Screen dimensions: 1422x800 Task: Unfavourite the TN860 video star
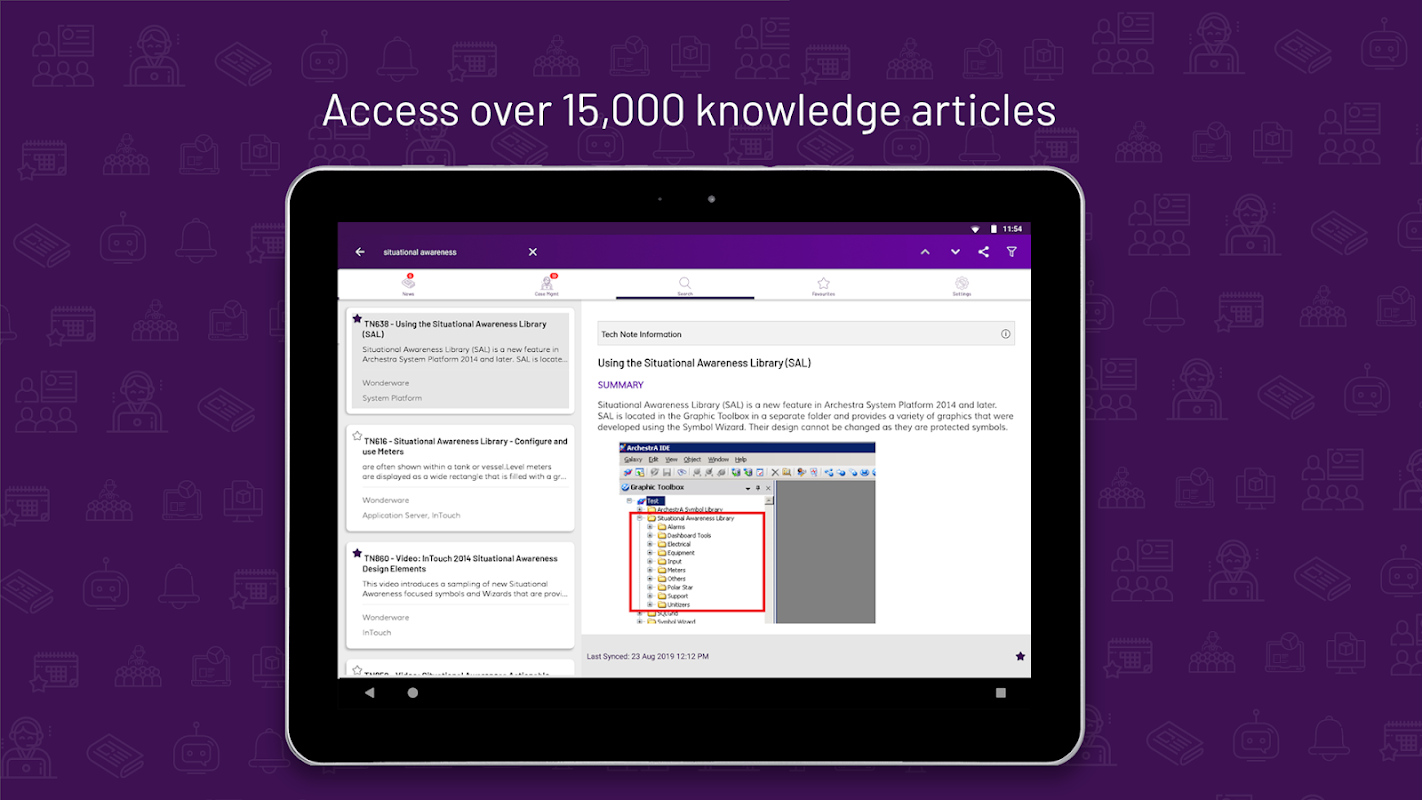point(357,553)
